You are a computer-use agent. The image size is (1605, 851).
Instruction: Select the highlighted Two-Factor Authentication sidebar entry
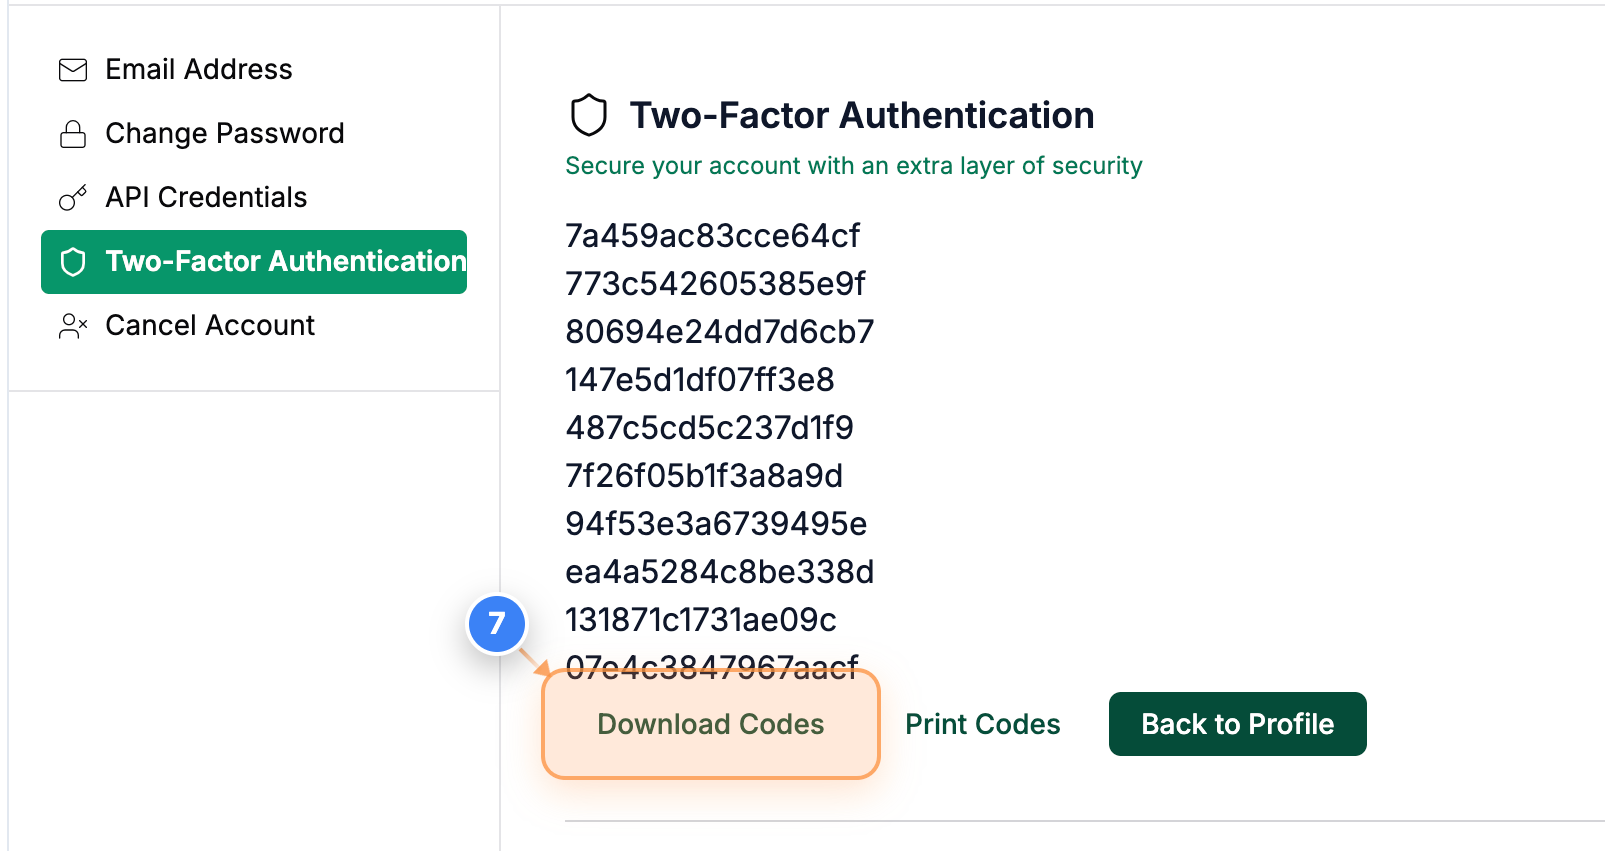[254, 261]
